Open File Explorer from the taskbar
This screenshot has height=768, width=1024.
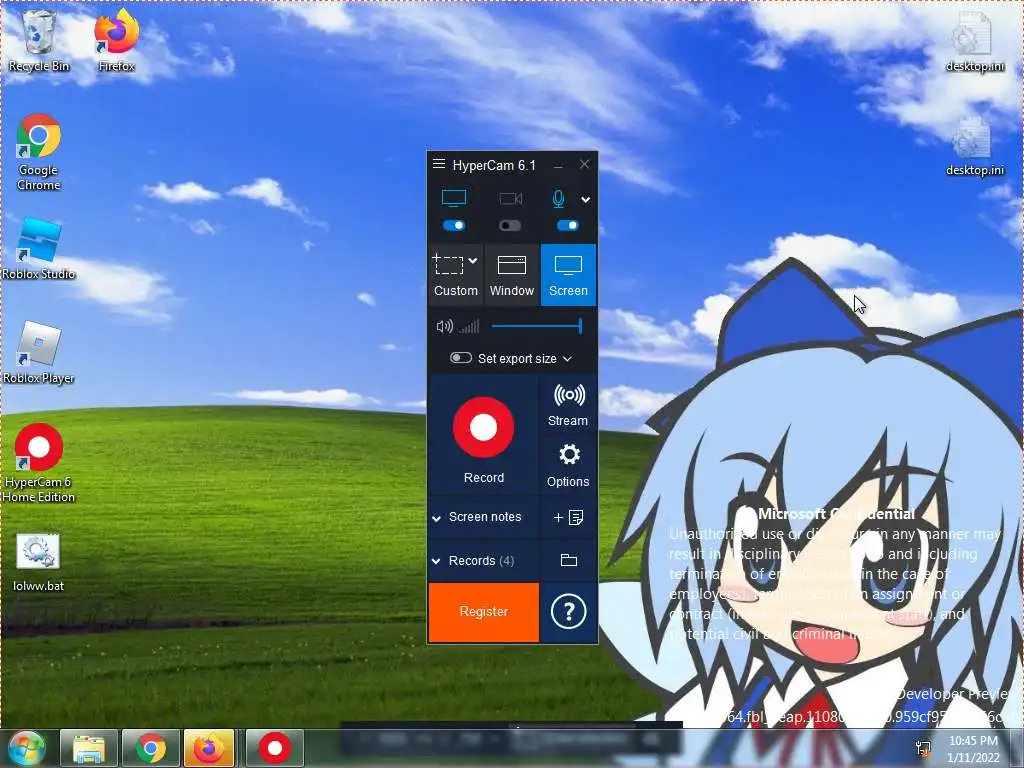click(89, 748)
